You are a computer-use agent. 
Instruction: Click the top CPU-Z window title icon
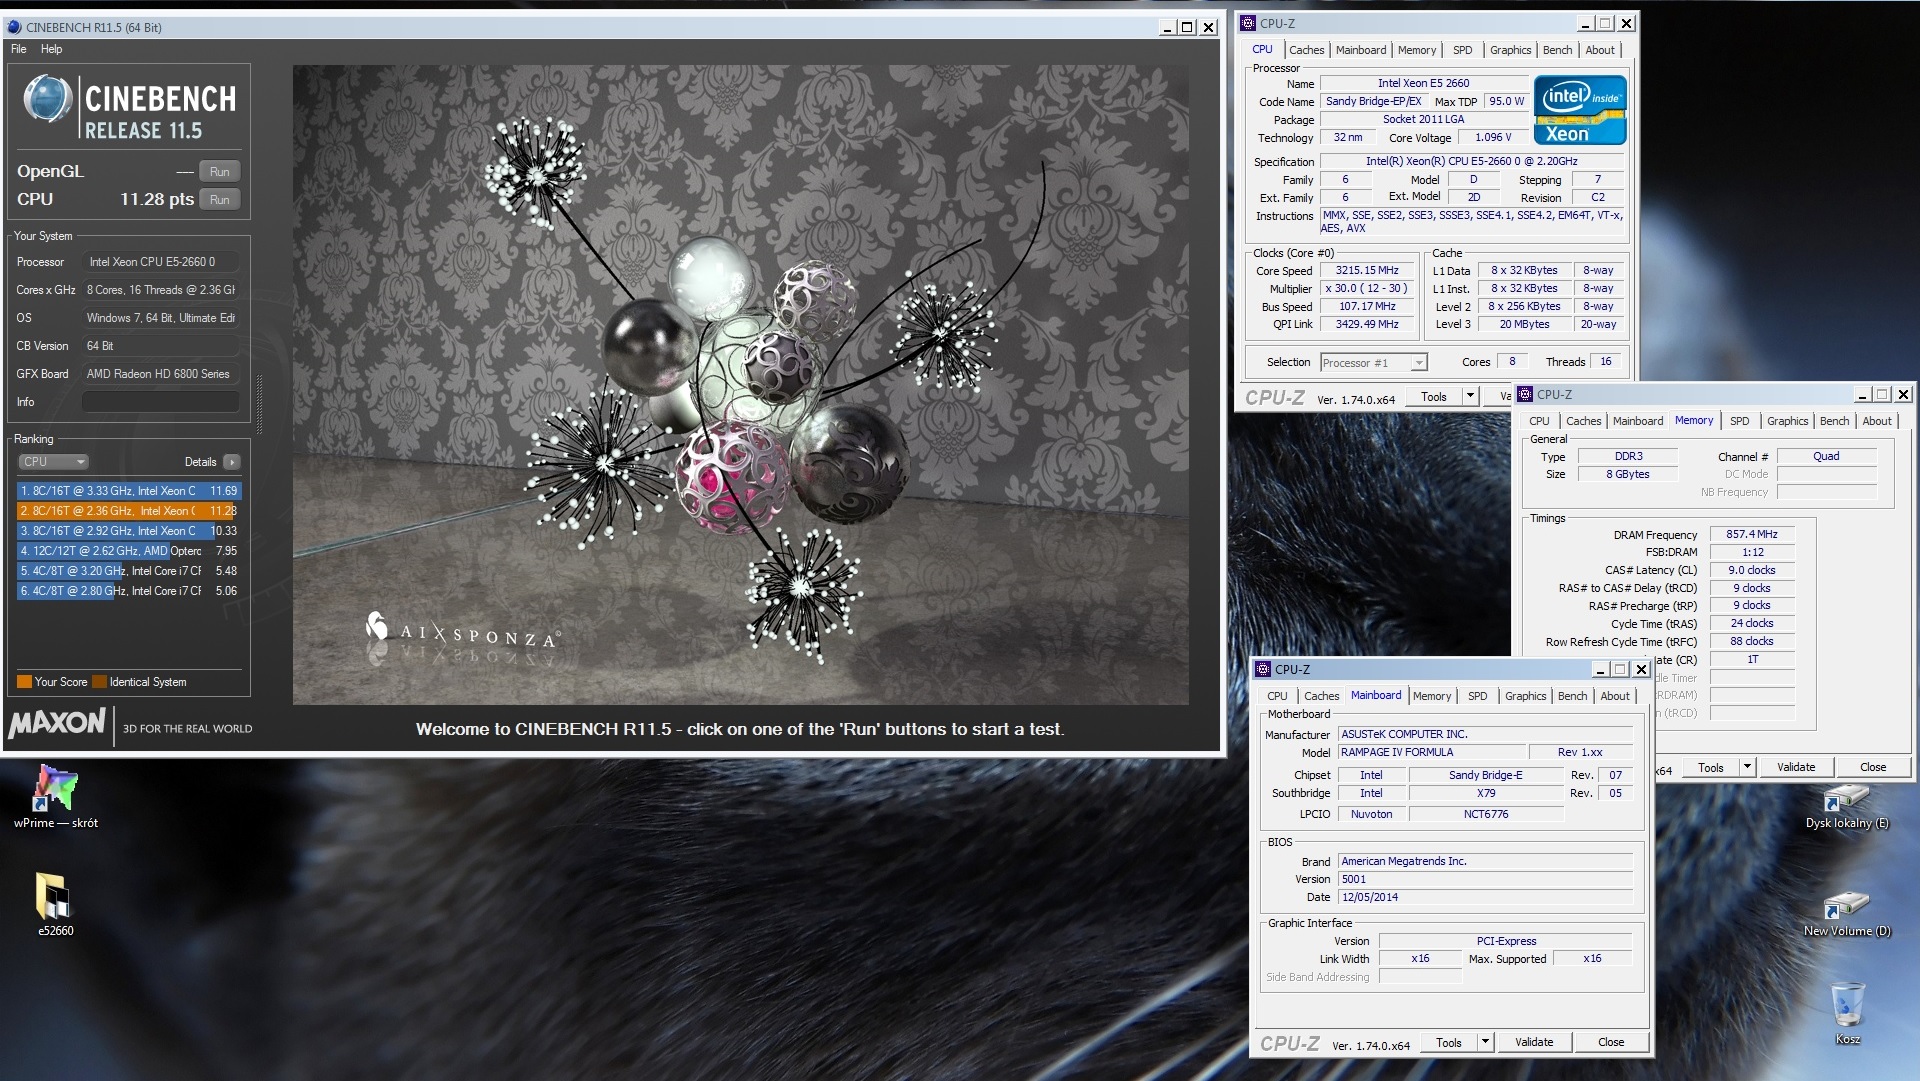(1248, 23)
